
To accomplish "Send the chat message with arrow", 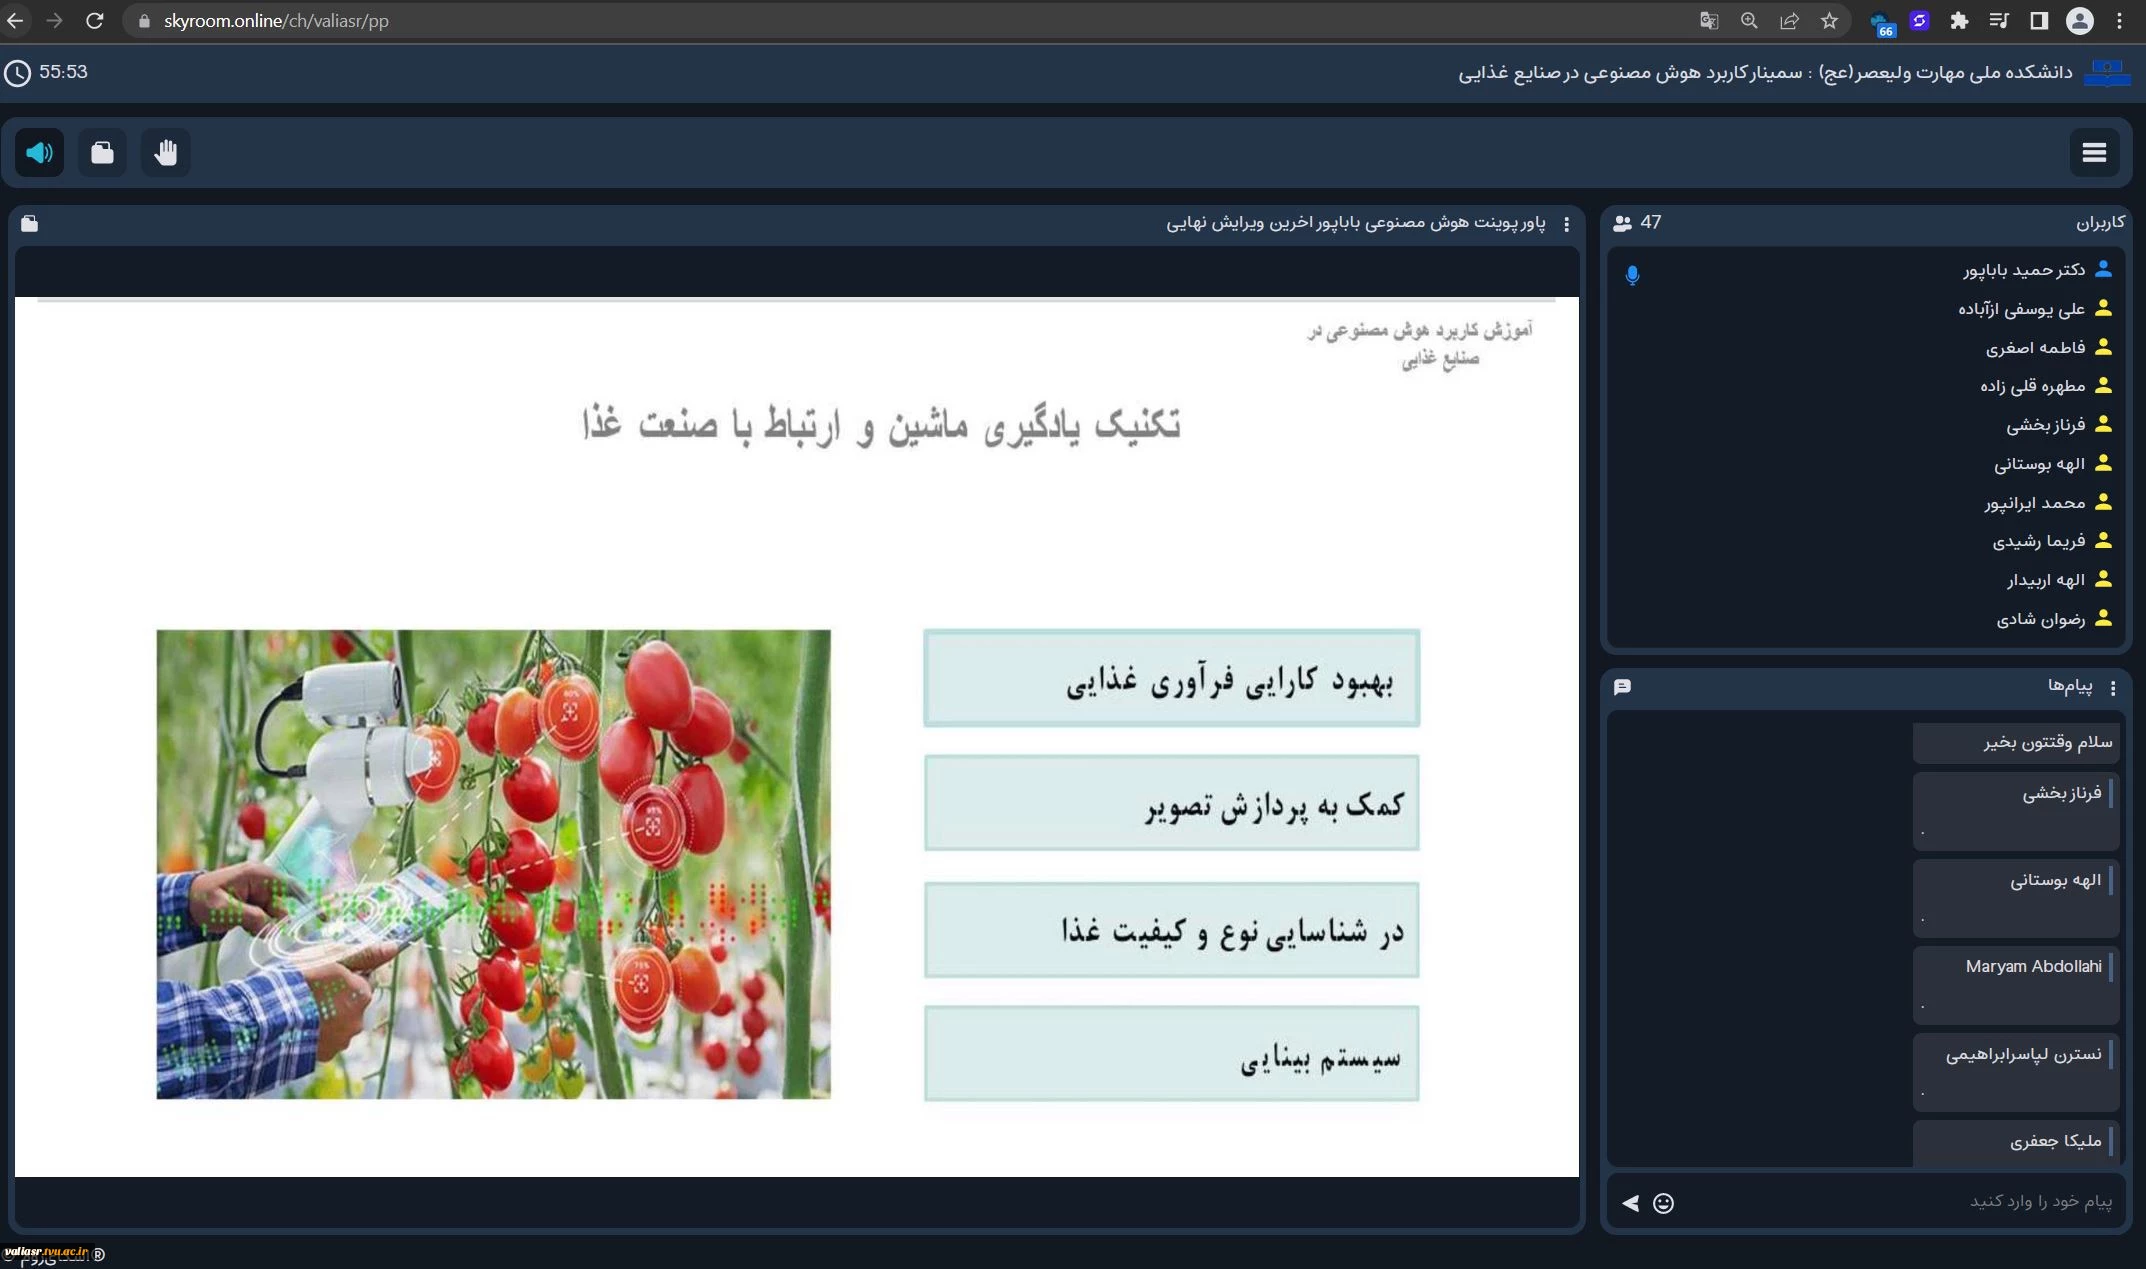I will click(1630, 1203).
